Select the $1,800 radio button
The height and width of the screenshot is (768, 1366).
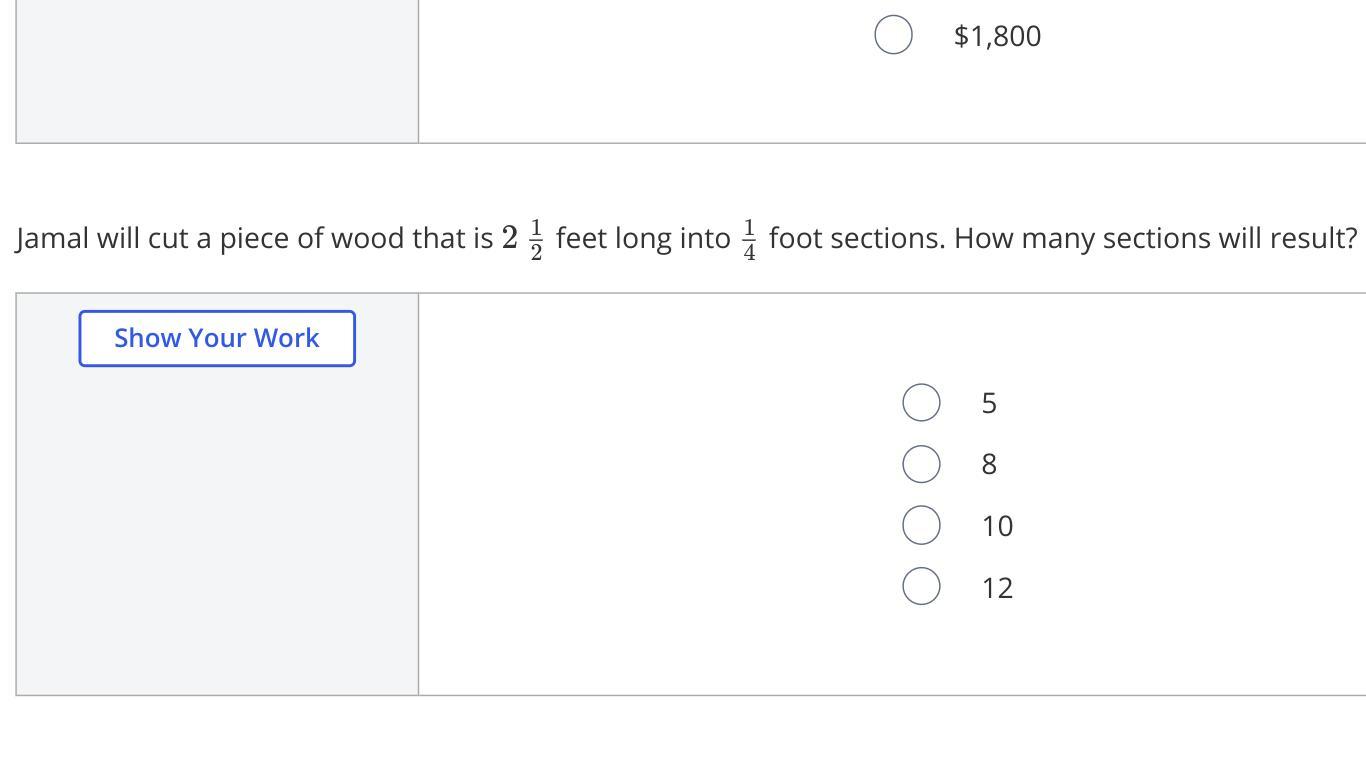click(x=892, y=35)
